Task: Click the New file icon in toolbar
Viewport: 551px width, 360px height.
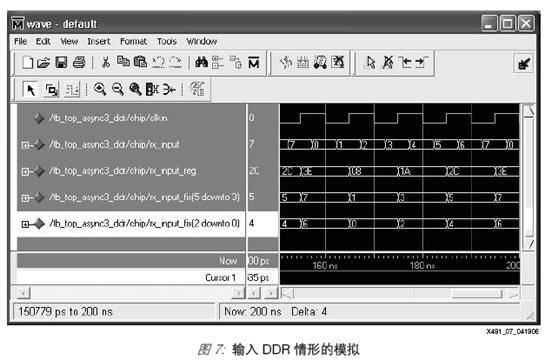Action: coord(28,63)
